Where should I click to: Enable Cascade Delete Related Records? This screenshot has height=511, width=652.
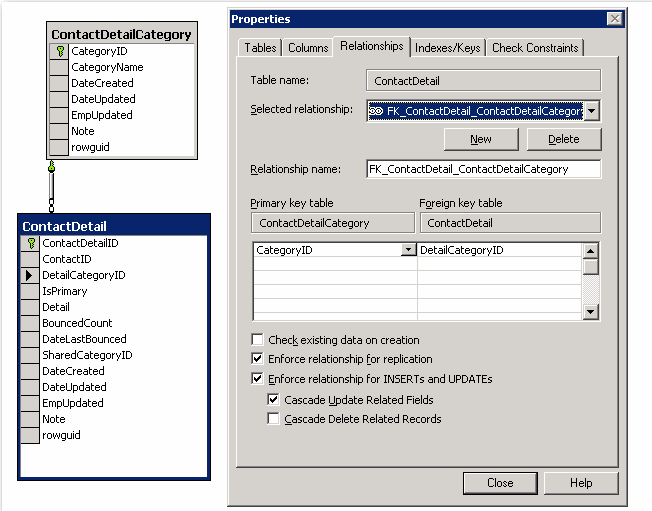point(274,419)
